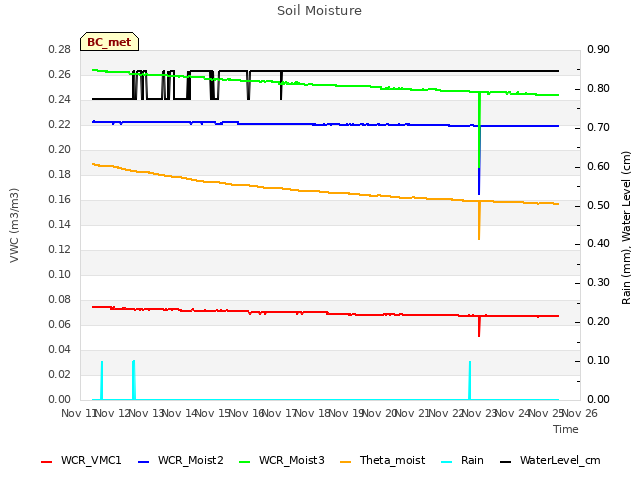The width and height of the screenshot is (640, 480).
Task: Click the black WaterLevel_cm legend swatch
Action: [506, 462]
